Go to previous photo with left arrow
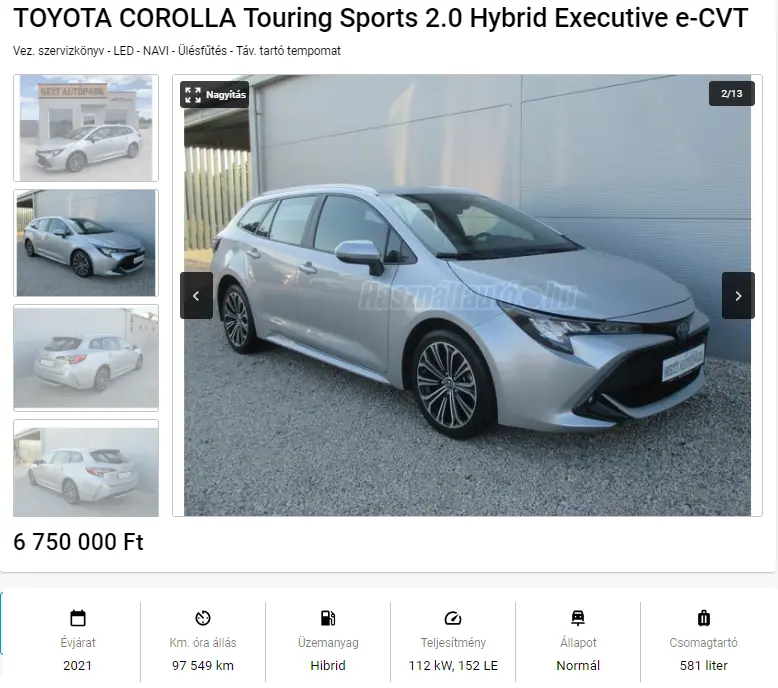This screenshot has width=778, height=688. click(196, 296)
